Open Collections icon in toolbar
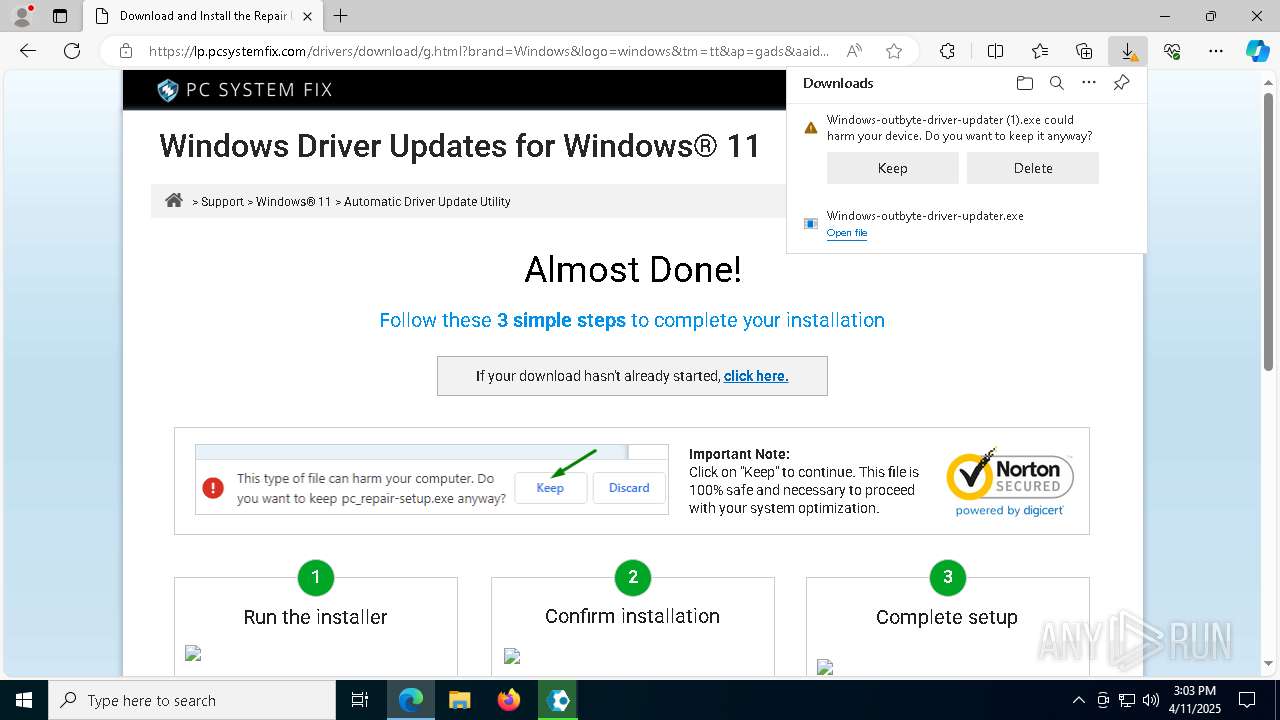 tap(1084, 51)
